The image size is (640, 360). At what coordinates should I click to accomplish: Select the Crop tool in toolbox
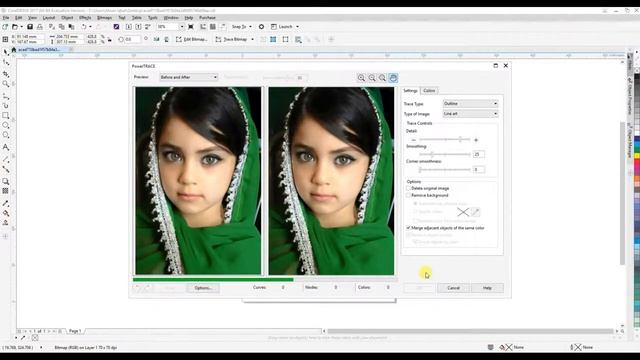click(x=6, y=74)
